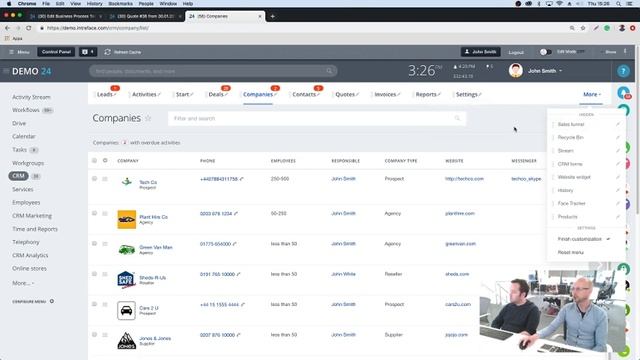The height and width of the screenshot is (360, 640).
Task: Click the global search magnifier in header
Action: (x=329, y=71)
